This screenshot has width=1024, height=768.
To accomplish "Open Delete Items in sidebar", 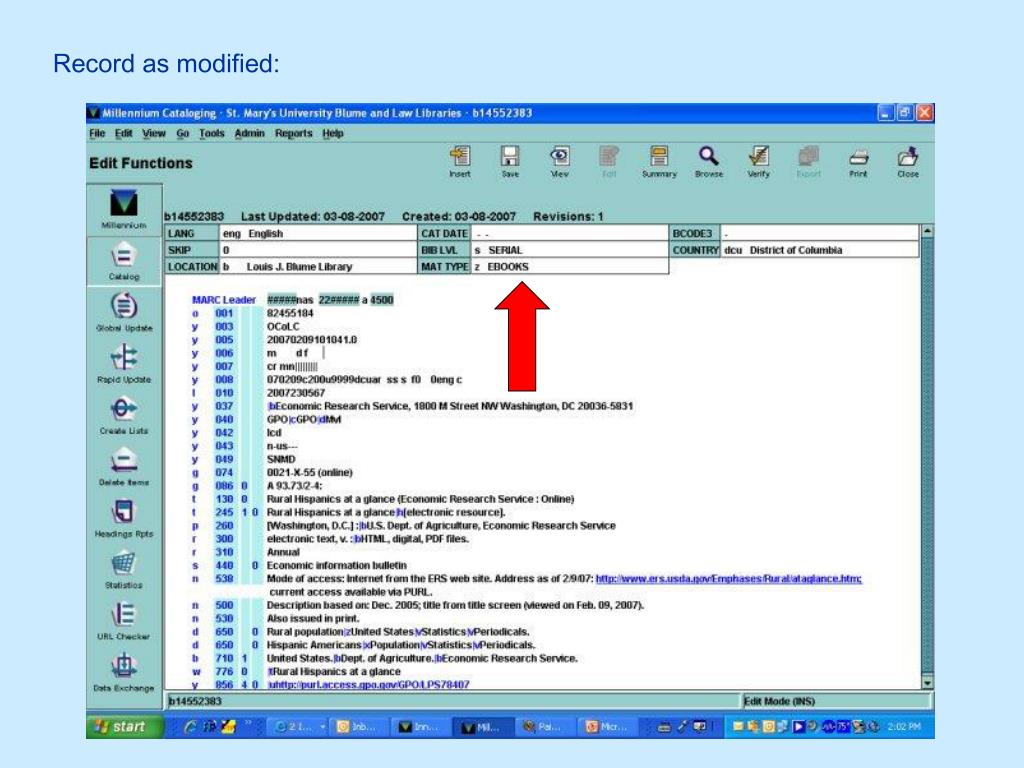I will coord(124,466).
